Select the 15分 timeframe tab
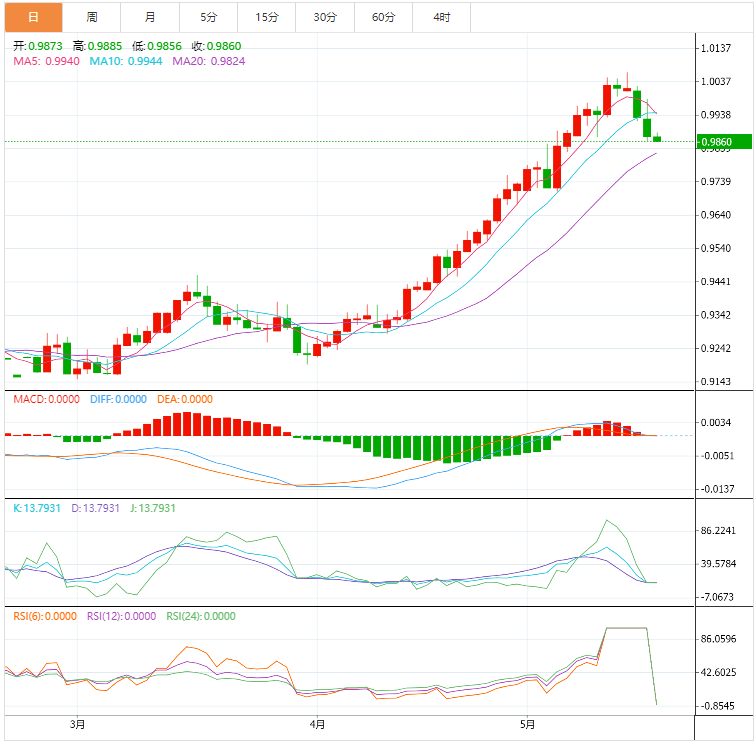Viewport: 756px width, 747px height. 266,17
